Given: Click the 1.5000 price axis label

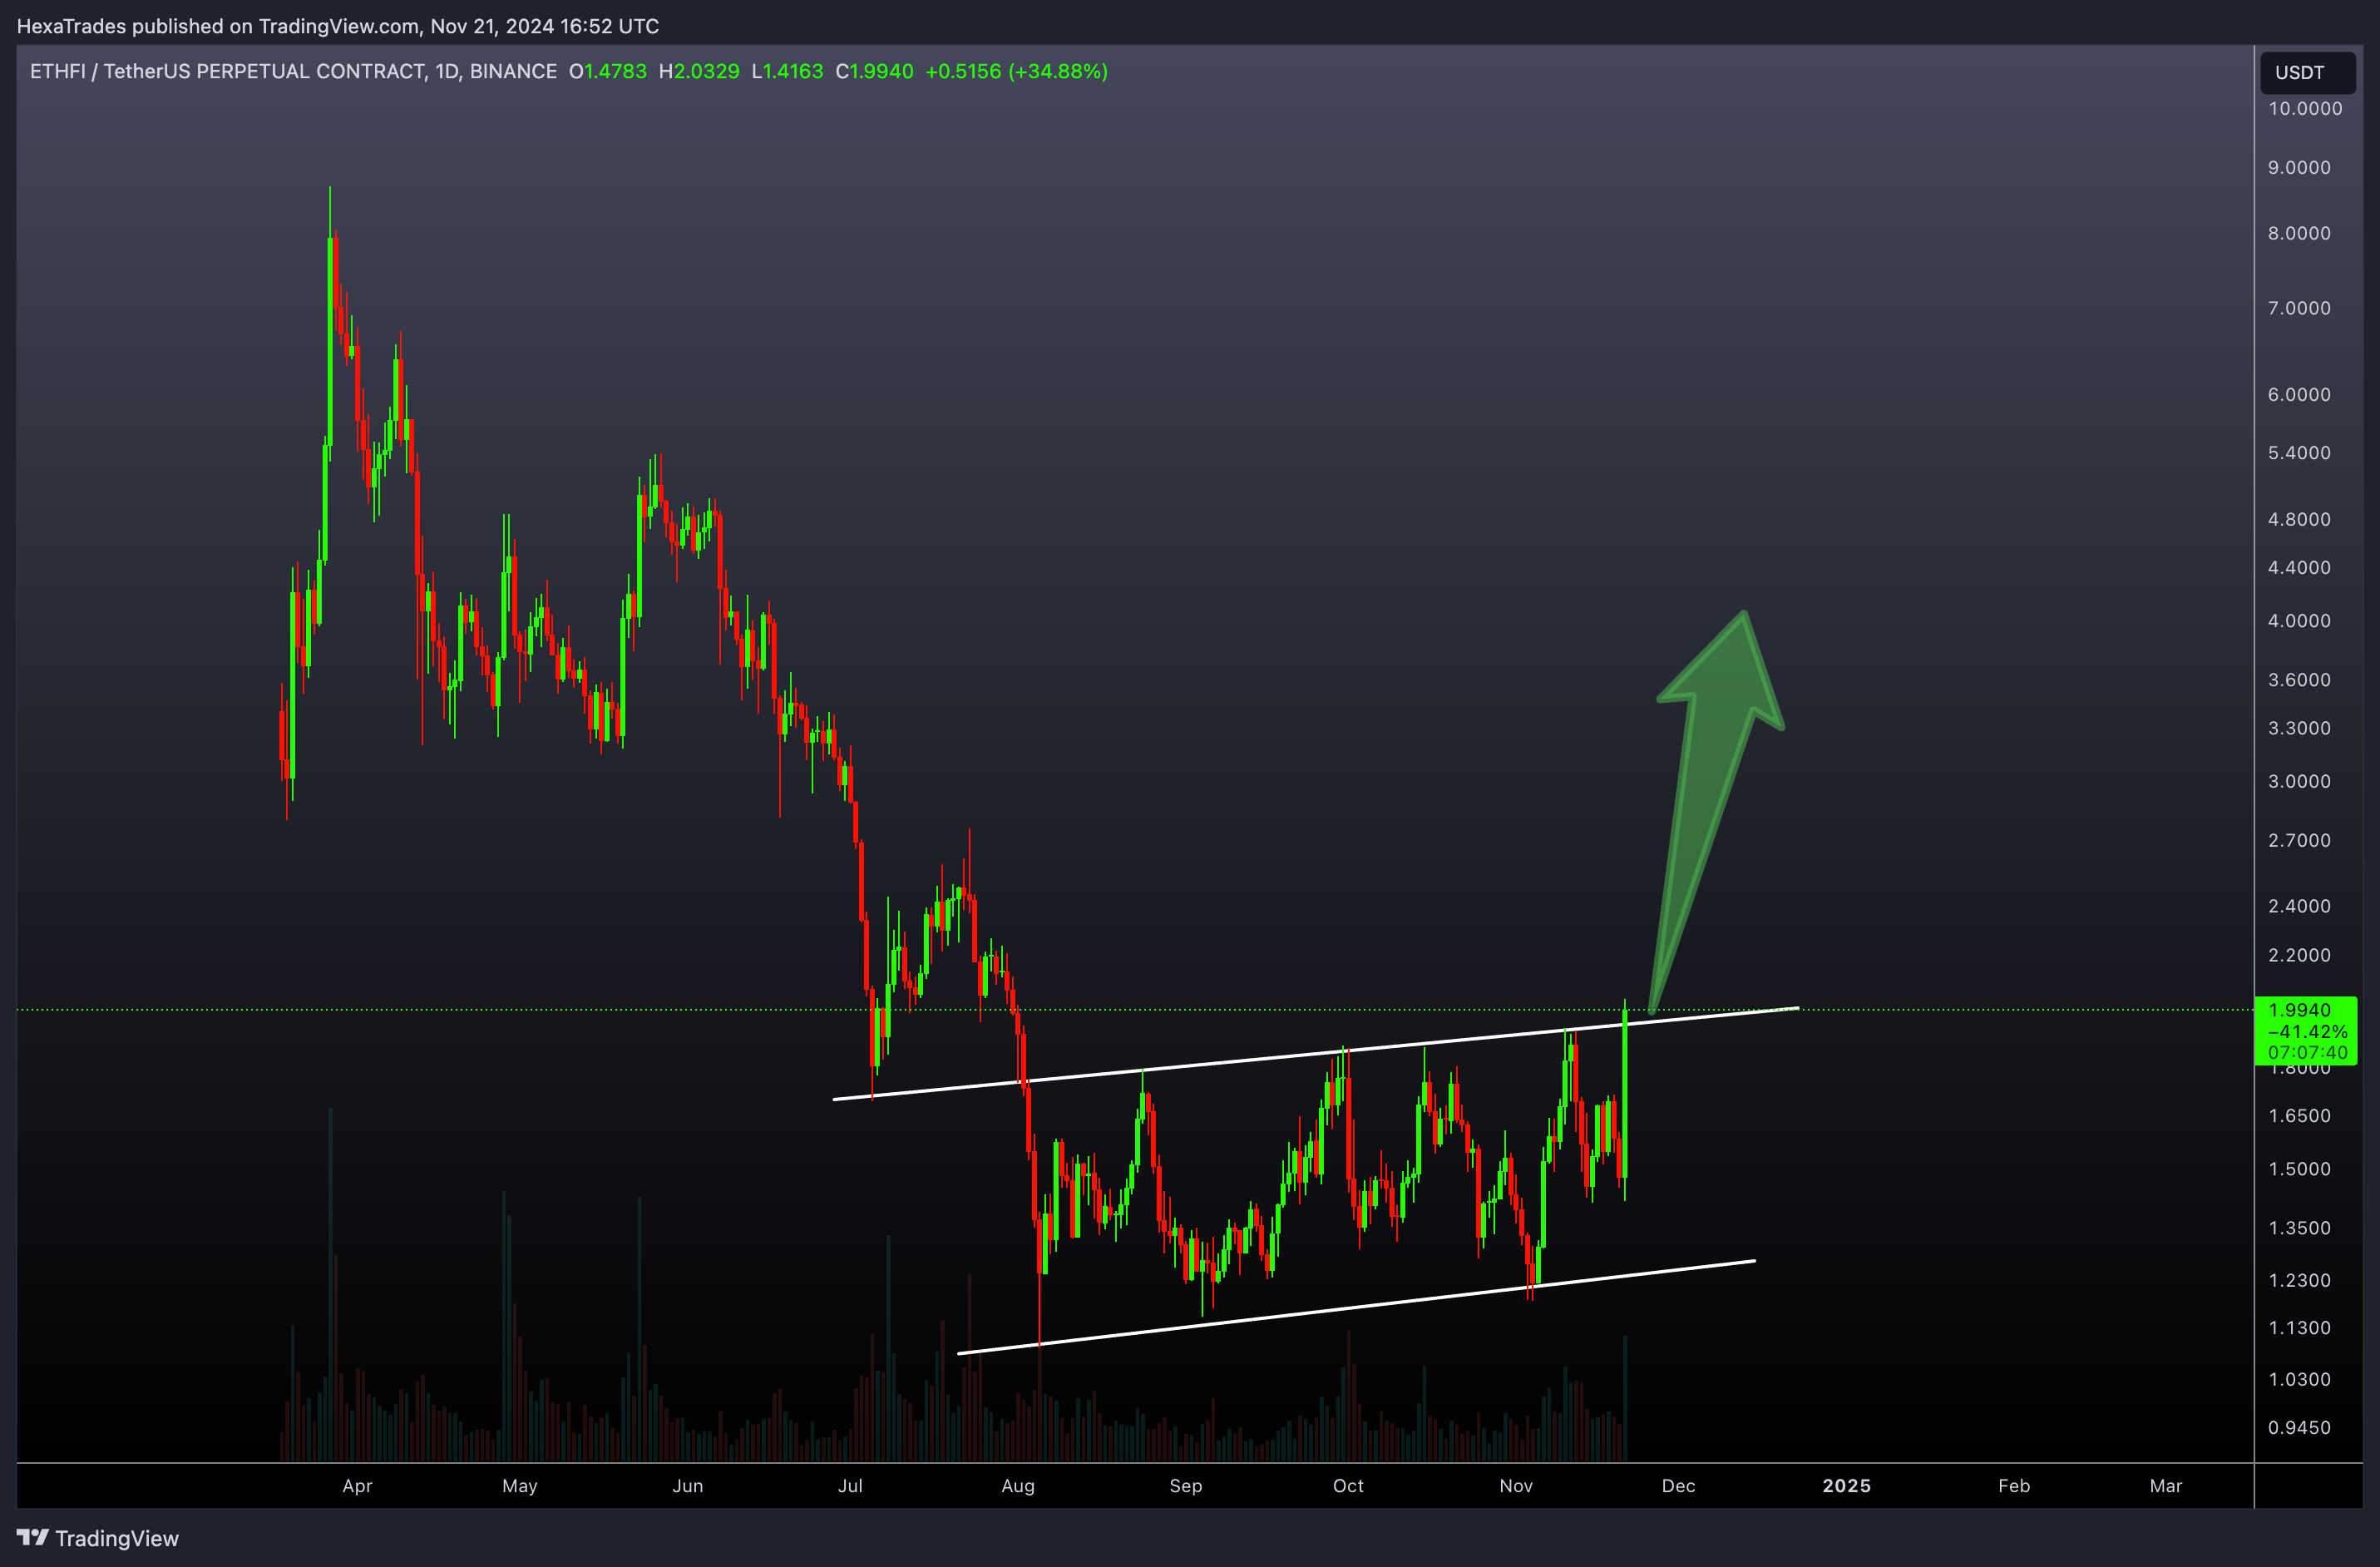Looking at the screenshot, I should pos(2299,1169).
